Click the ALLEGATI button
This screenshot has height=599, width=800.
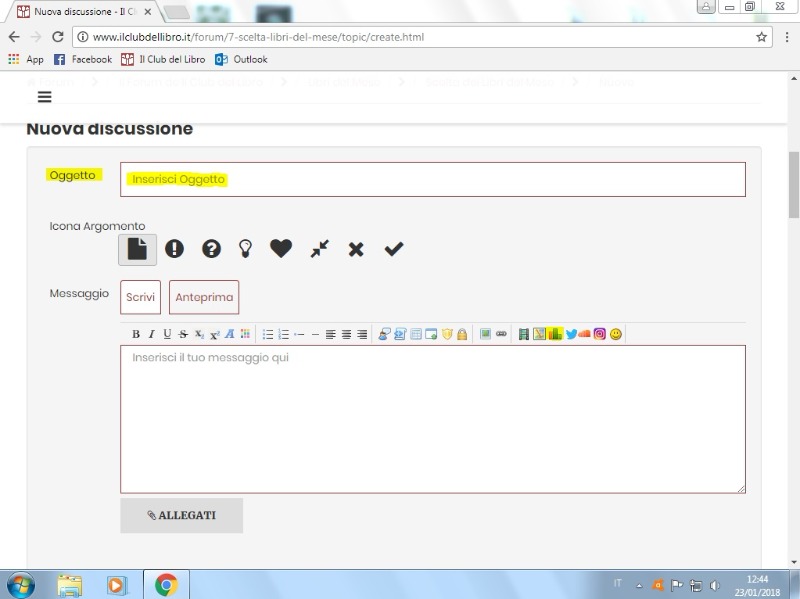[181, 515]
